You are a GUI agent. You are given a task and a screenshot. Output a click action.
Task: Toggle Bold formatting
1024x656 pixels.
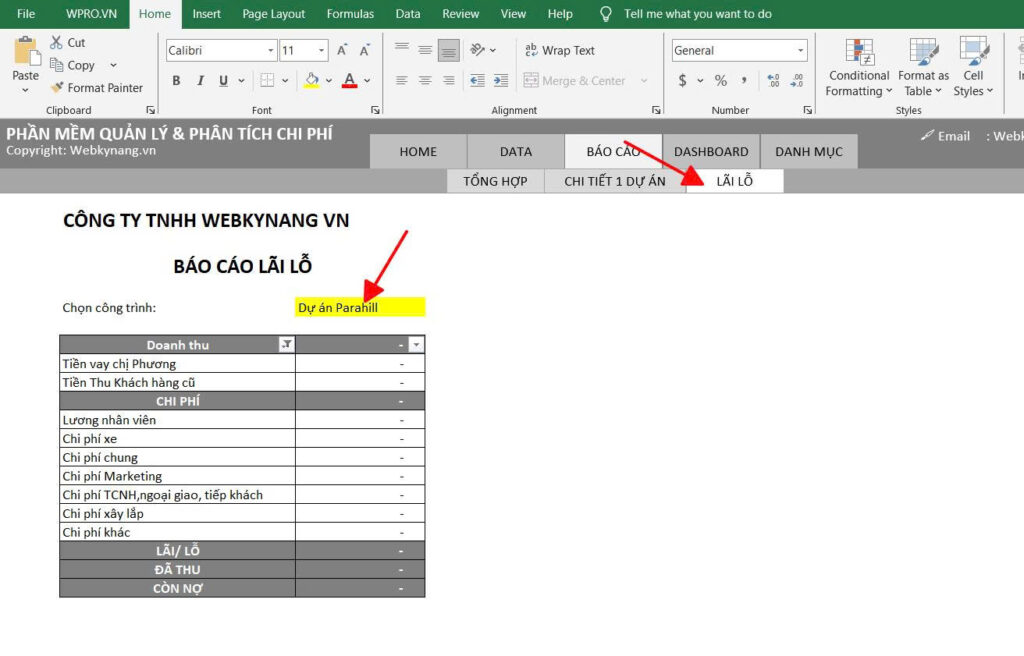click(x=177, y=81)
